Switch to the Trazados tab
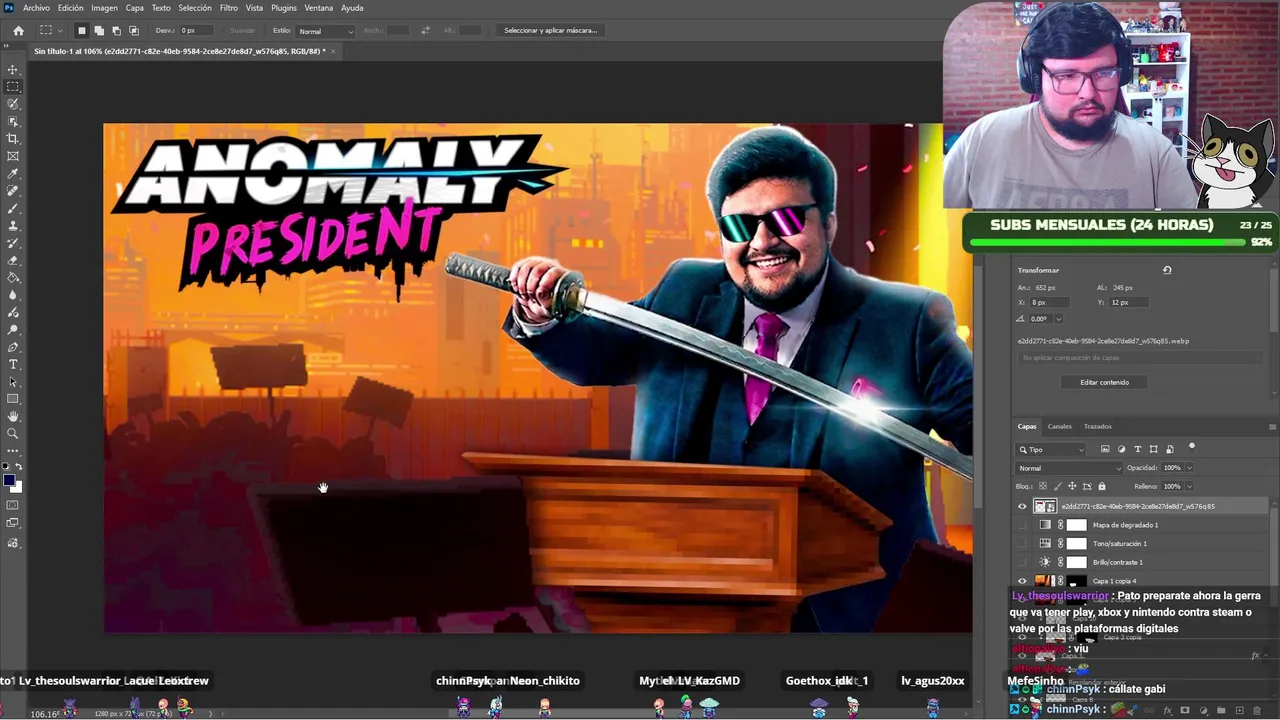Screen dimensions: 1280x720 [x=1098, y=427]
